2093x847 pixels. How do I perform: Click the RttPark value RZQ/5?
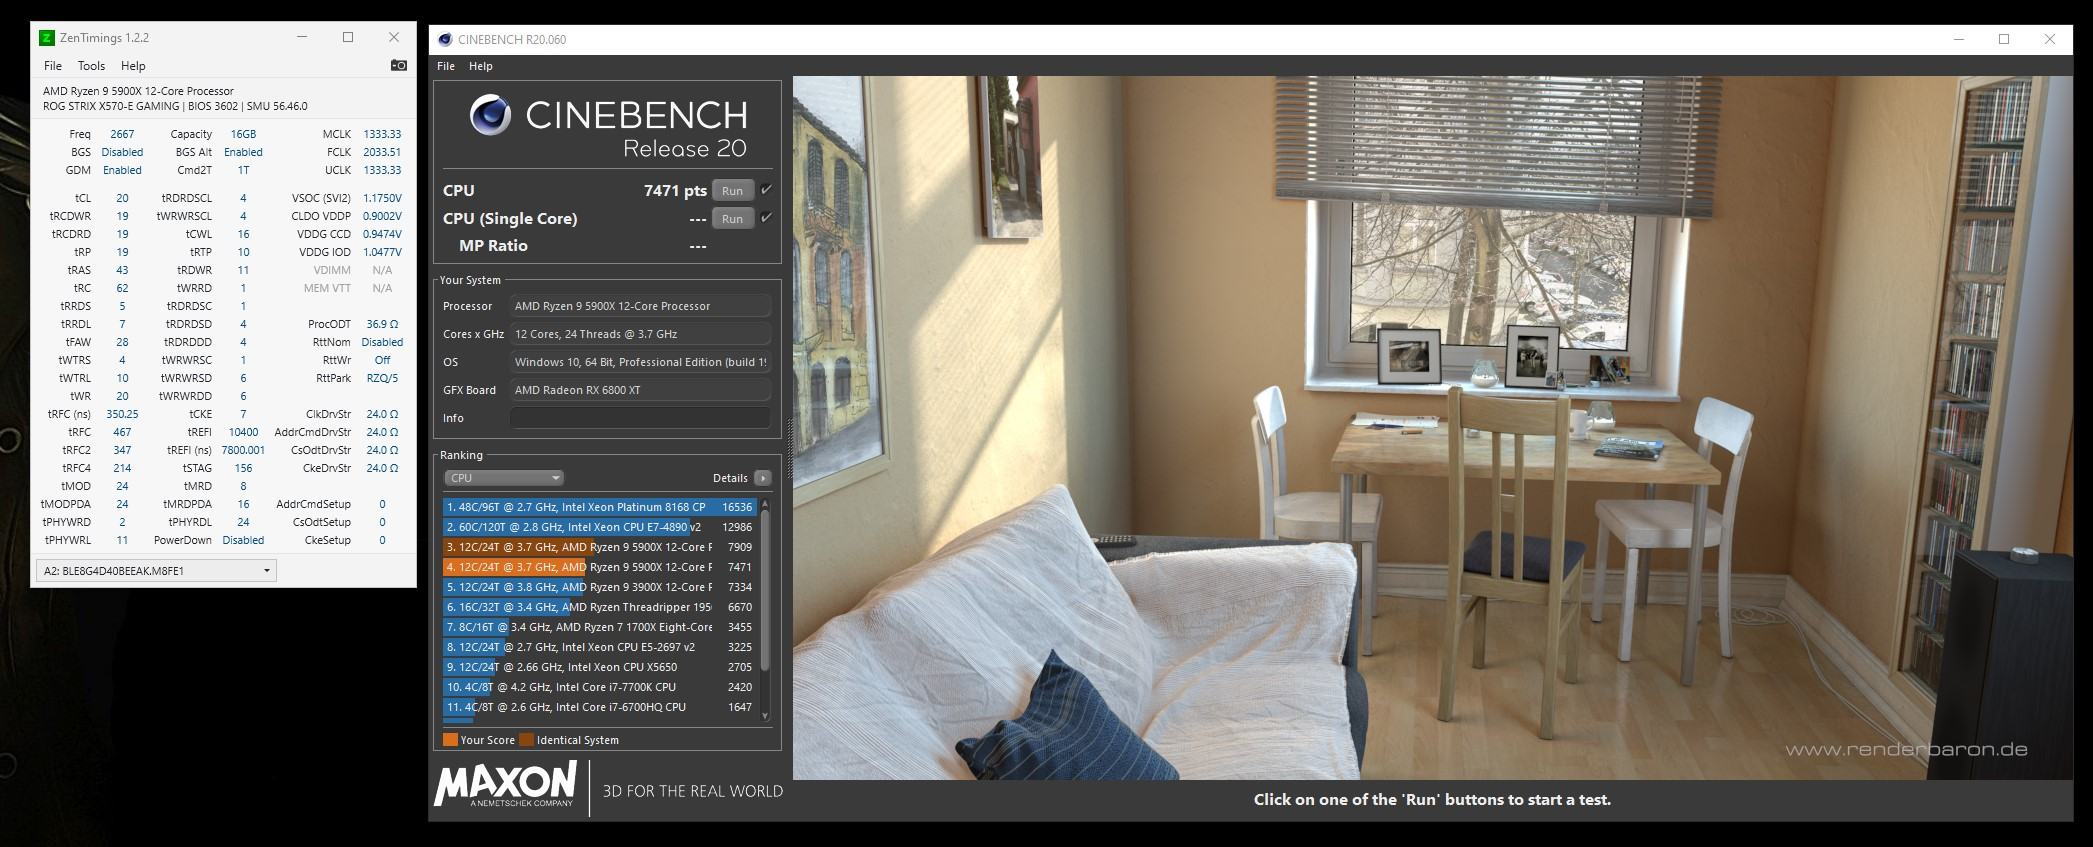382,378
